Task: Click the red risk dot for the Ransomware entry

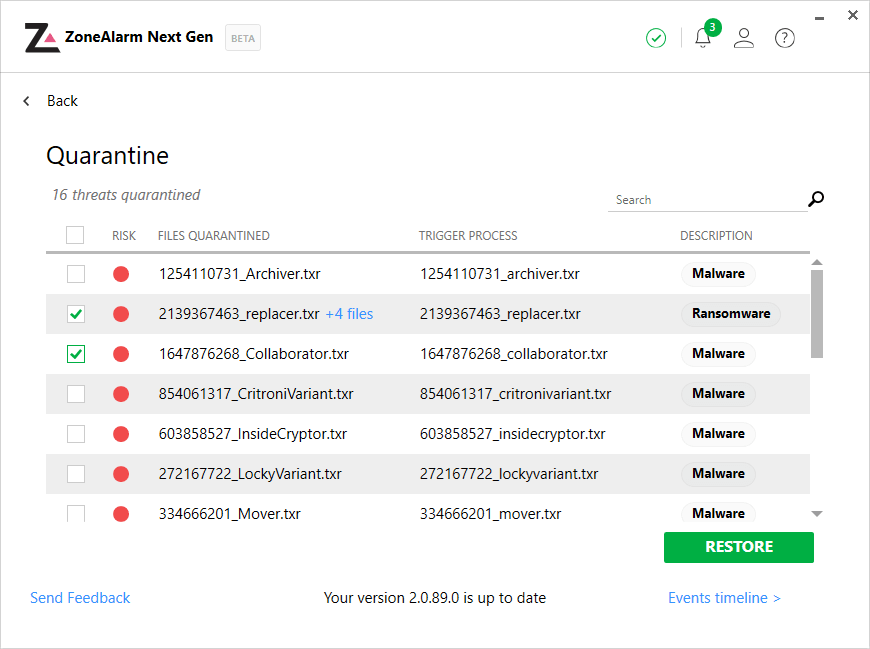Action: (121, 313)
